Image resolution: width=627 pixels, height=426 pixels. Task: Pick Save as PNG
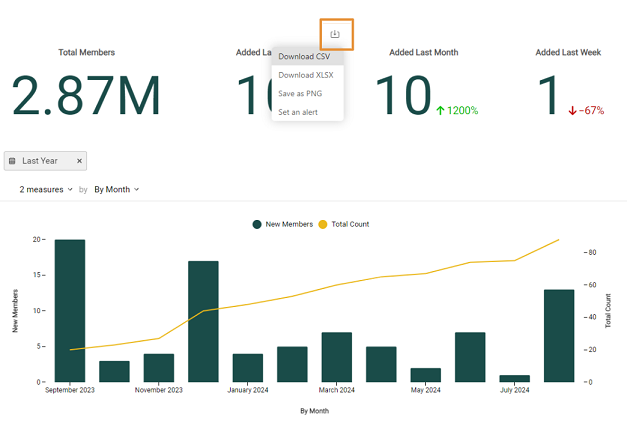[x=300, y=94]
